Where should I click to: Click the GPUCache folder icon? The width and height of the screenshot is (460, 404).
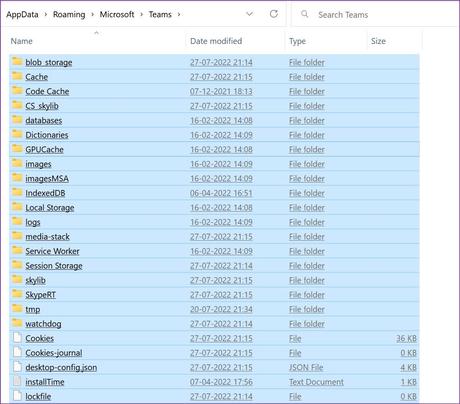pyautogui.click(x=17, y=149)
